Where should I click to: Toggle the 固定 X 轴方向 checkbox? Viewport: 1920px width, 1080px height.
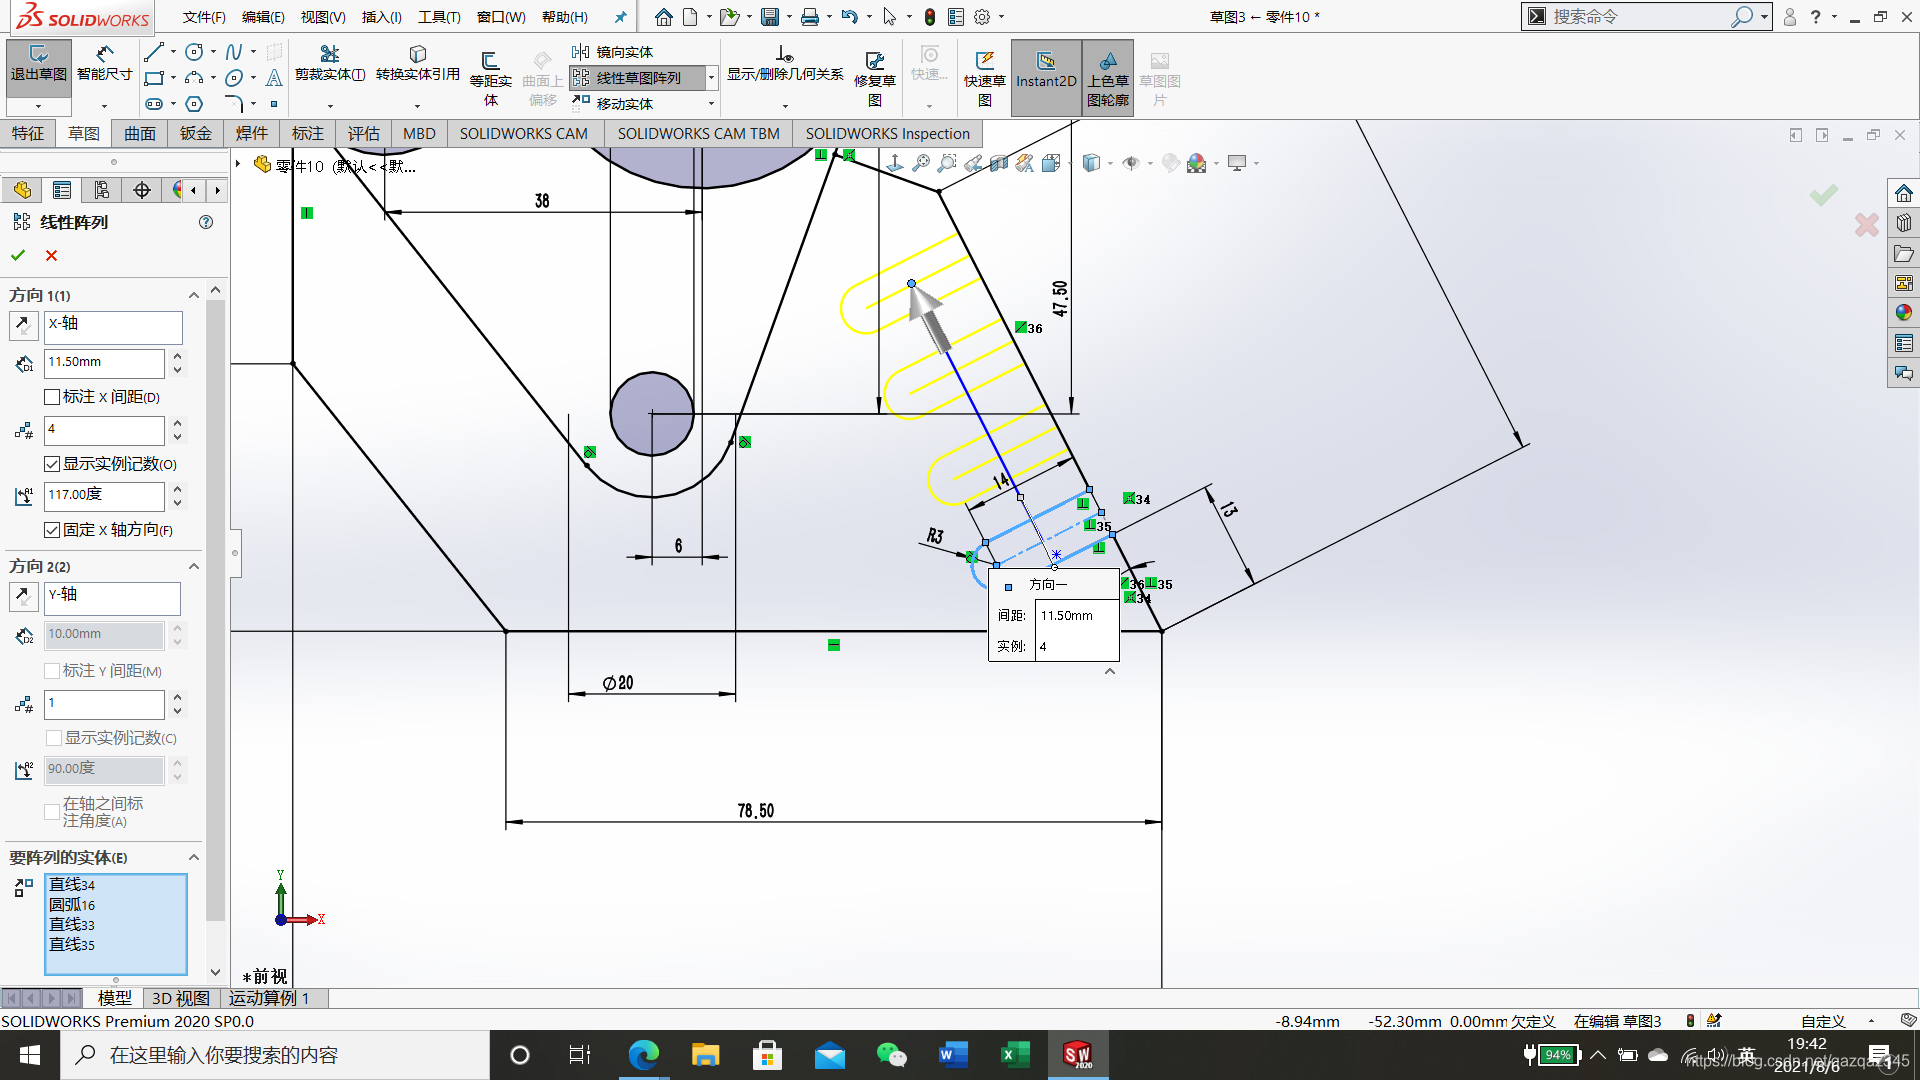[x=52, y=530]
